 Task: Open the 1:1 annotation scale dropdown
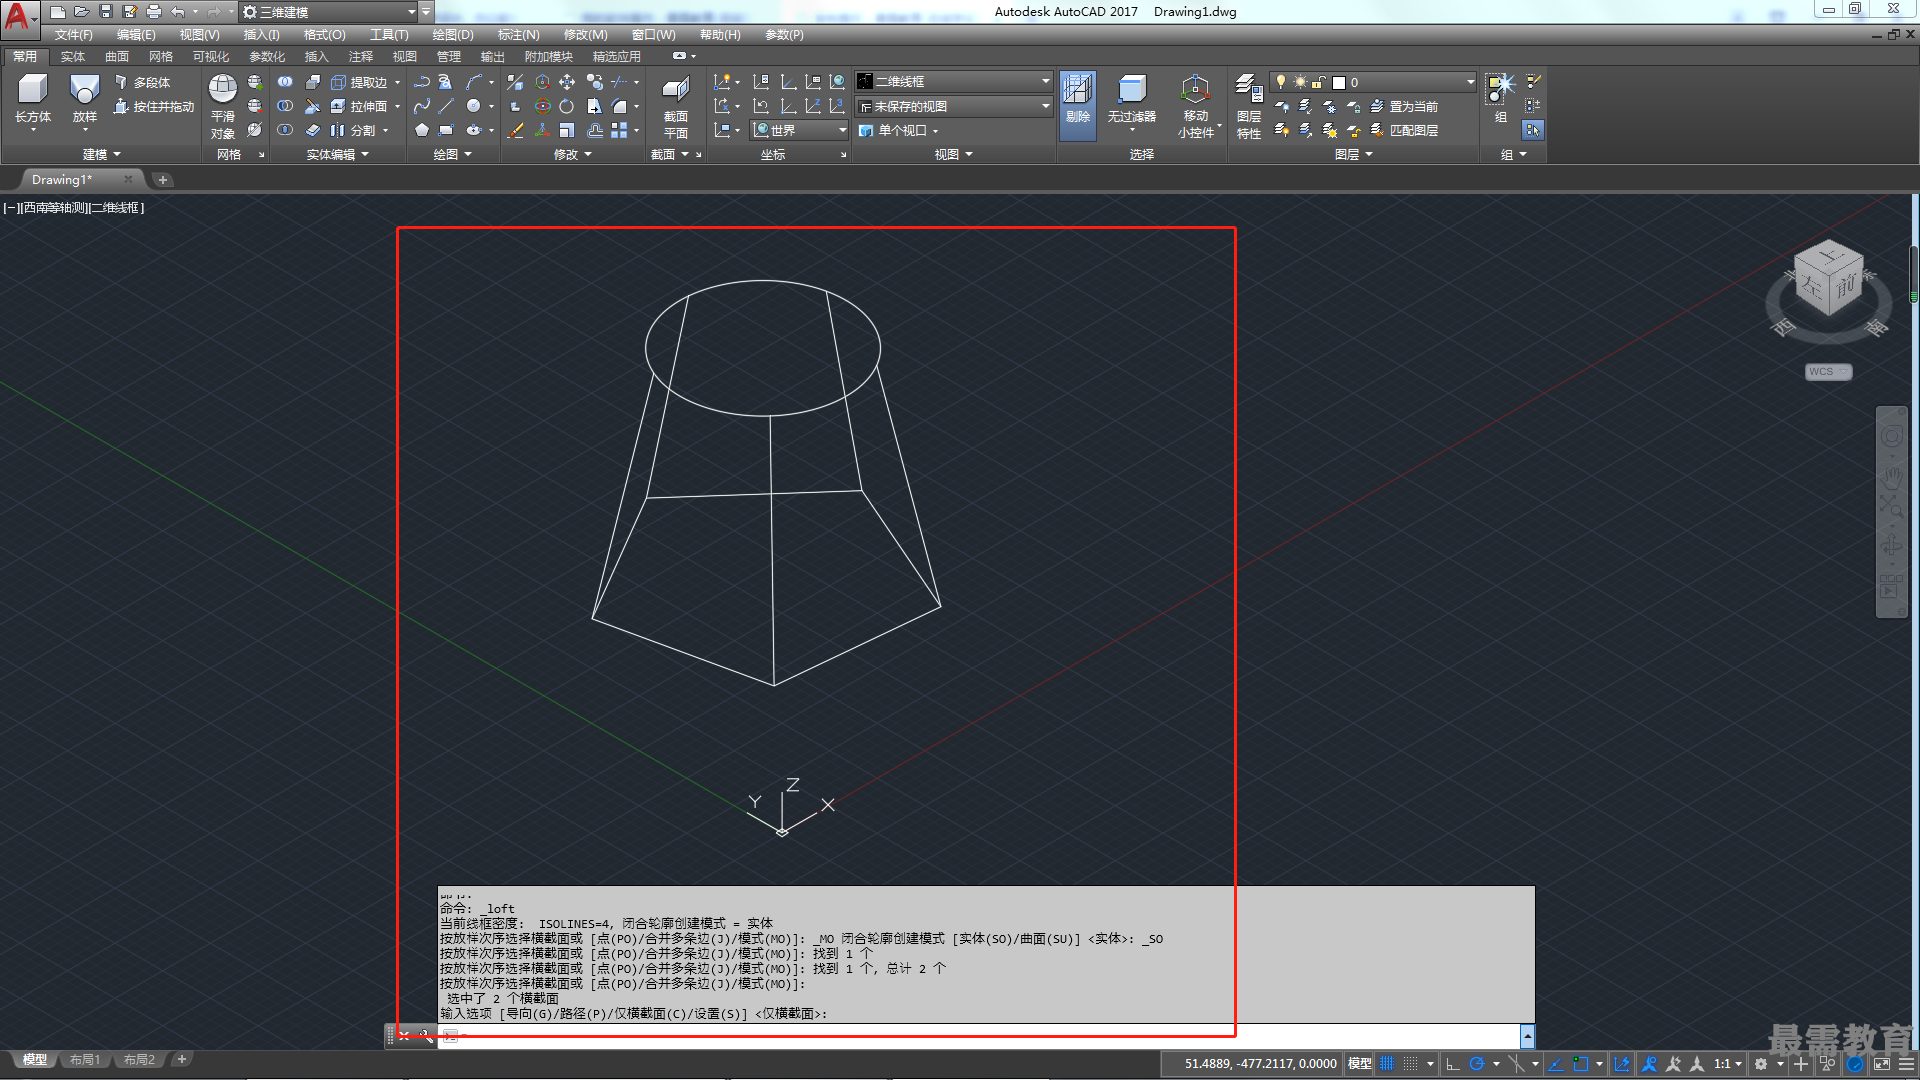coord(1727,1064)
